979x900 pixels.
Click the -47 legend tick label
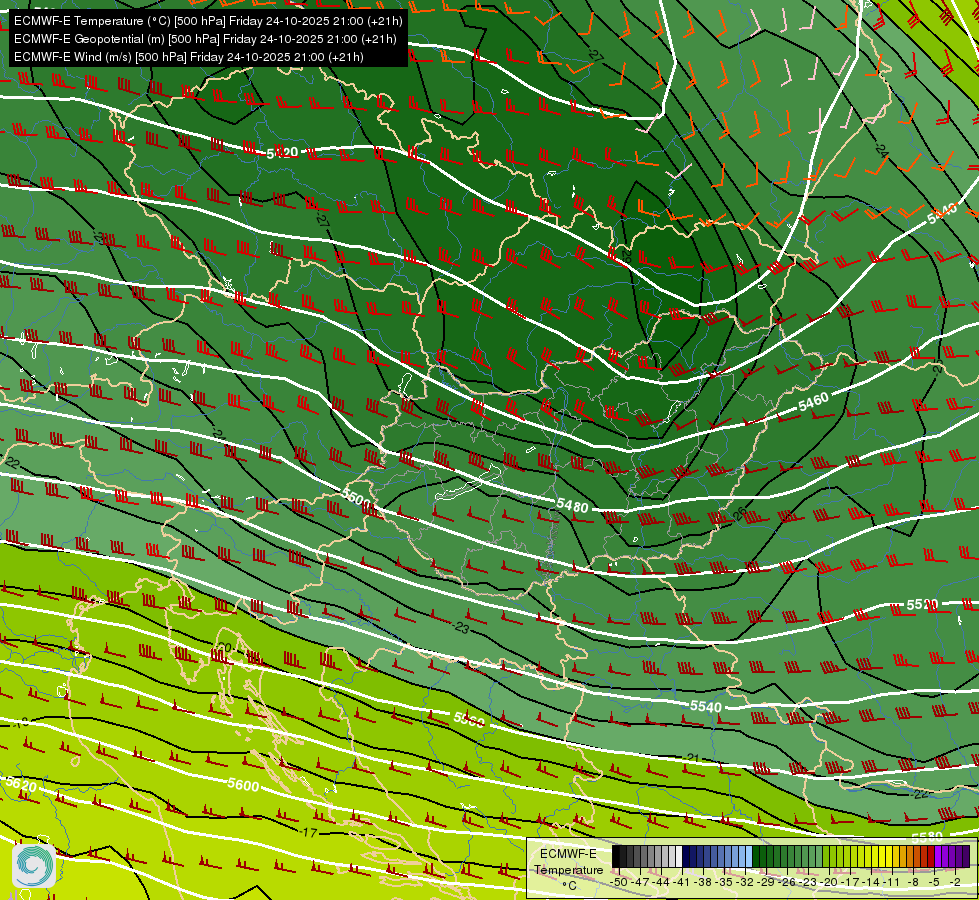coord(640,882)
